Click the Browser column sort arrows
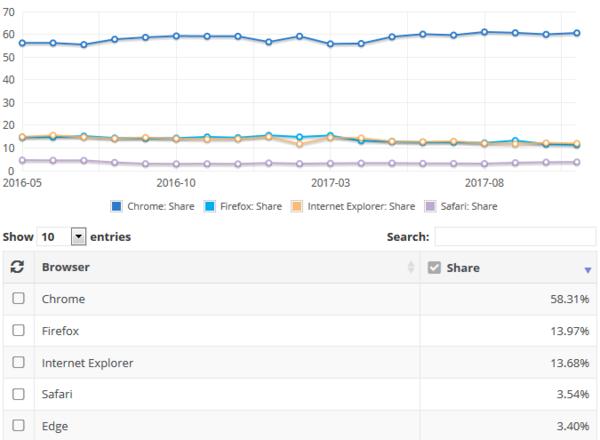This screenshot has height=440, width=600. point(411,267)
